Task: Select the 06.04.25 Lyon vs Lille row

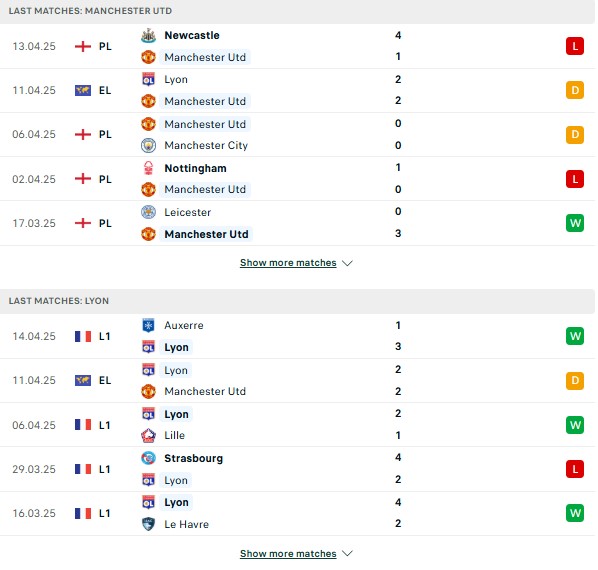Action: (x=297, y=425)
